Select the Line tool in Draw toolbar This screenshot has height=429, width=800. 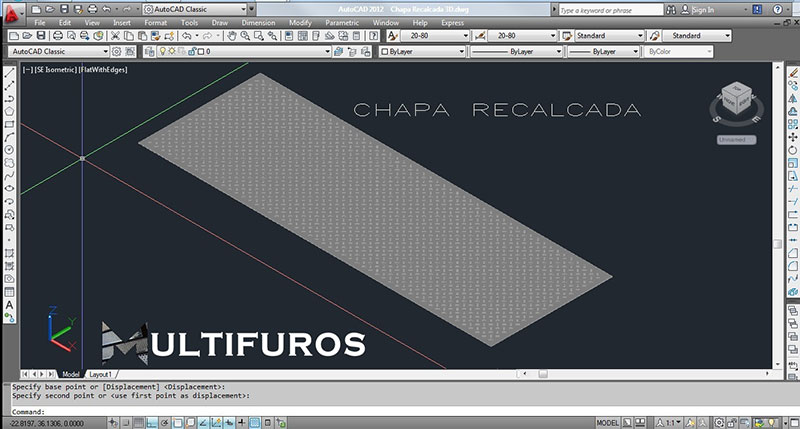[x=8, y=73]
